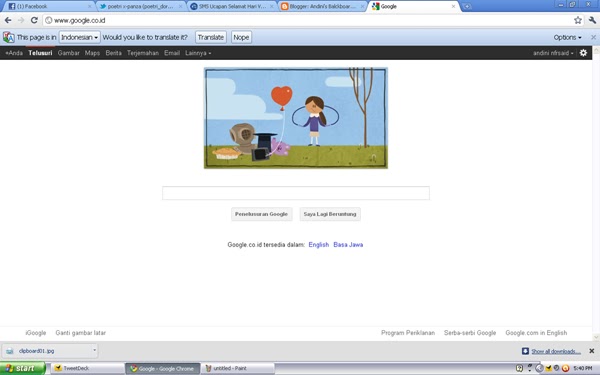
Task: Open the Indonesian language dropdown
Action: [80, 37]
